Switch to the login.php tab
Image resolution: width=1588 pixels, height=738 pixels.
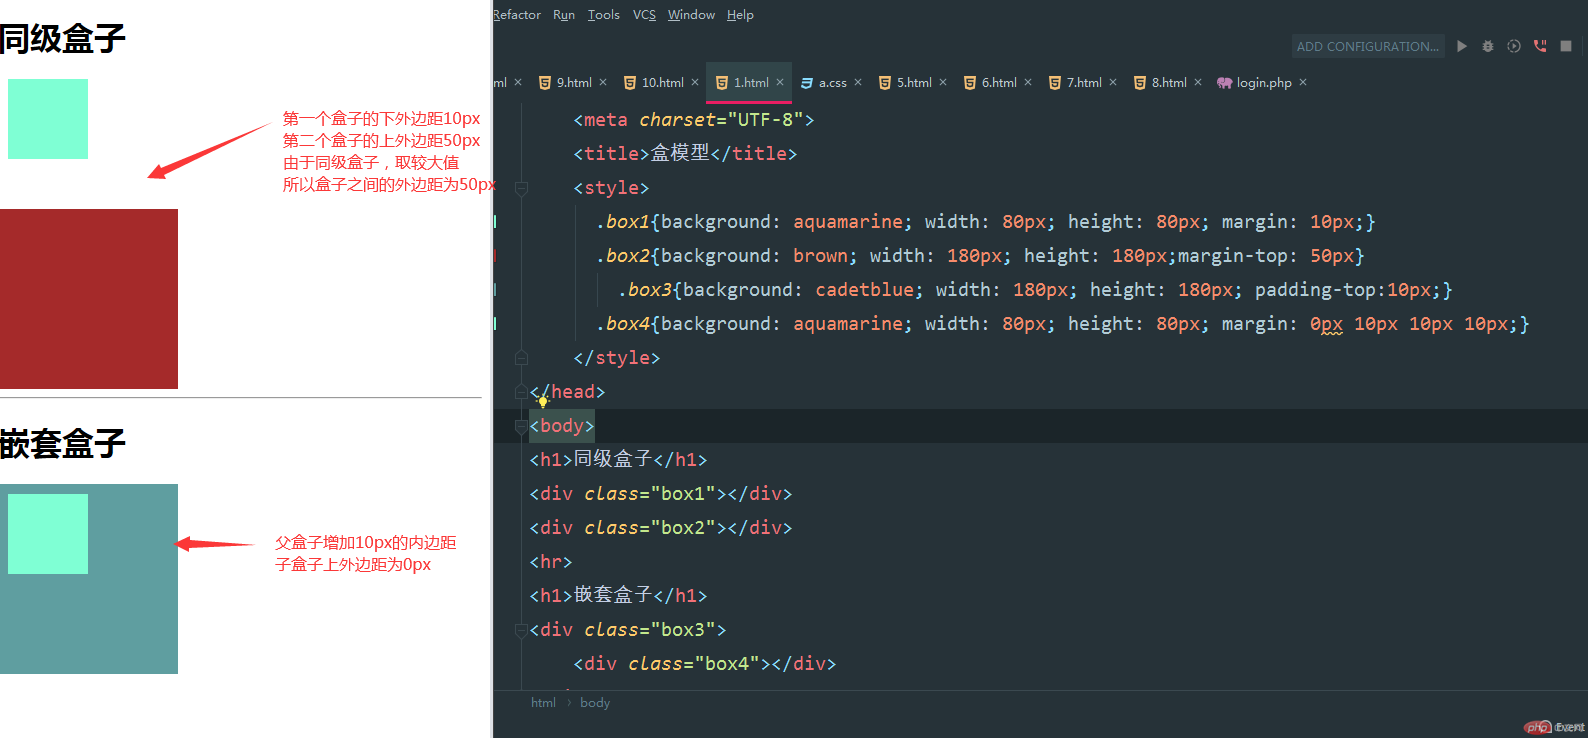click(x=1264, y=83)
